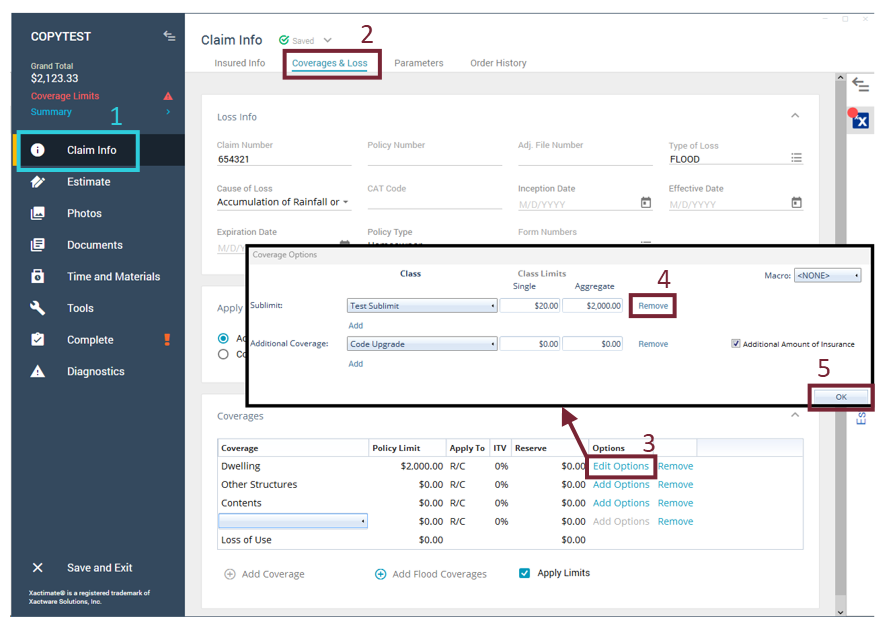Click Add Options for Contents
Viewport: 884px width, 627px height.
[x=621, y=503]
